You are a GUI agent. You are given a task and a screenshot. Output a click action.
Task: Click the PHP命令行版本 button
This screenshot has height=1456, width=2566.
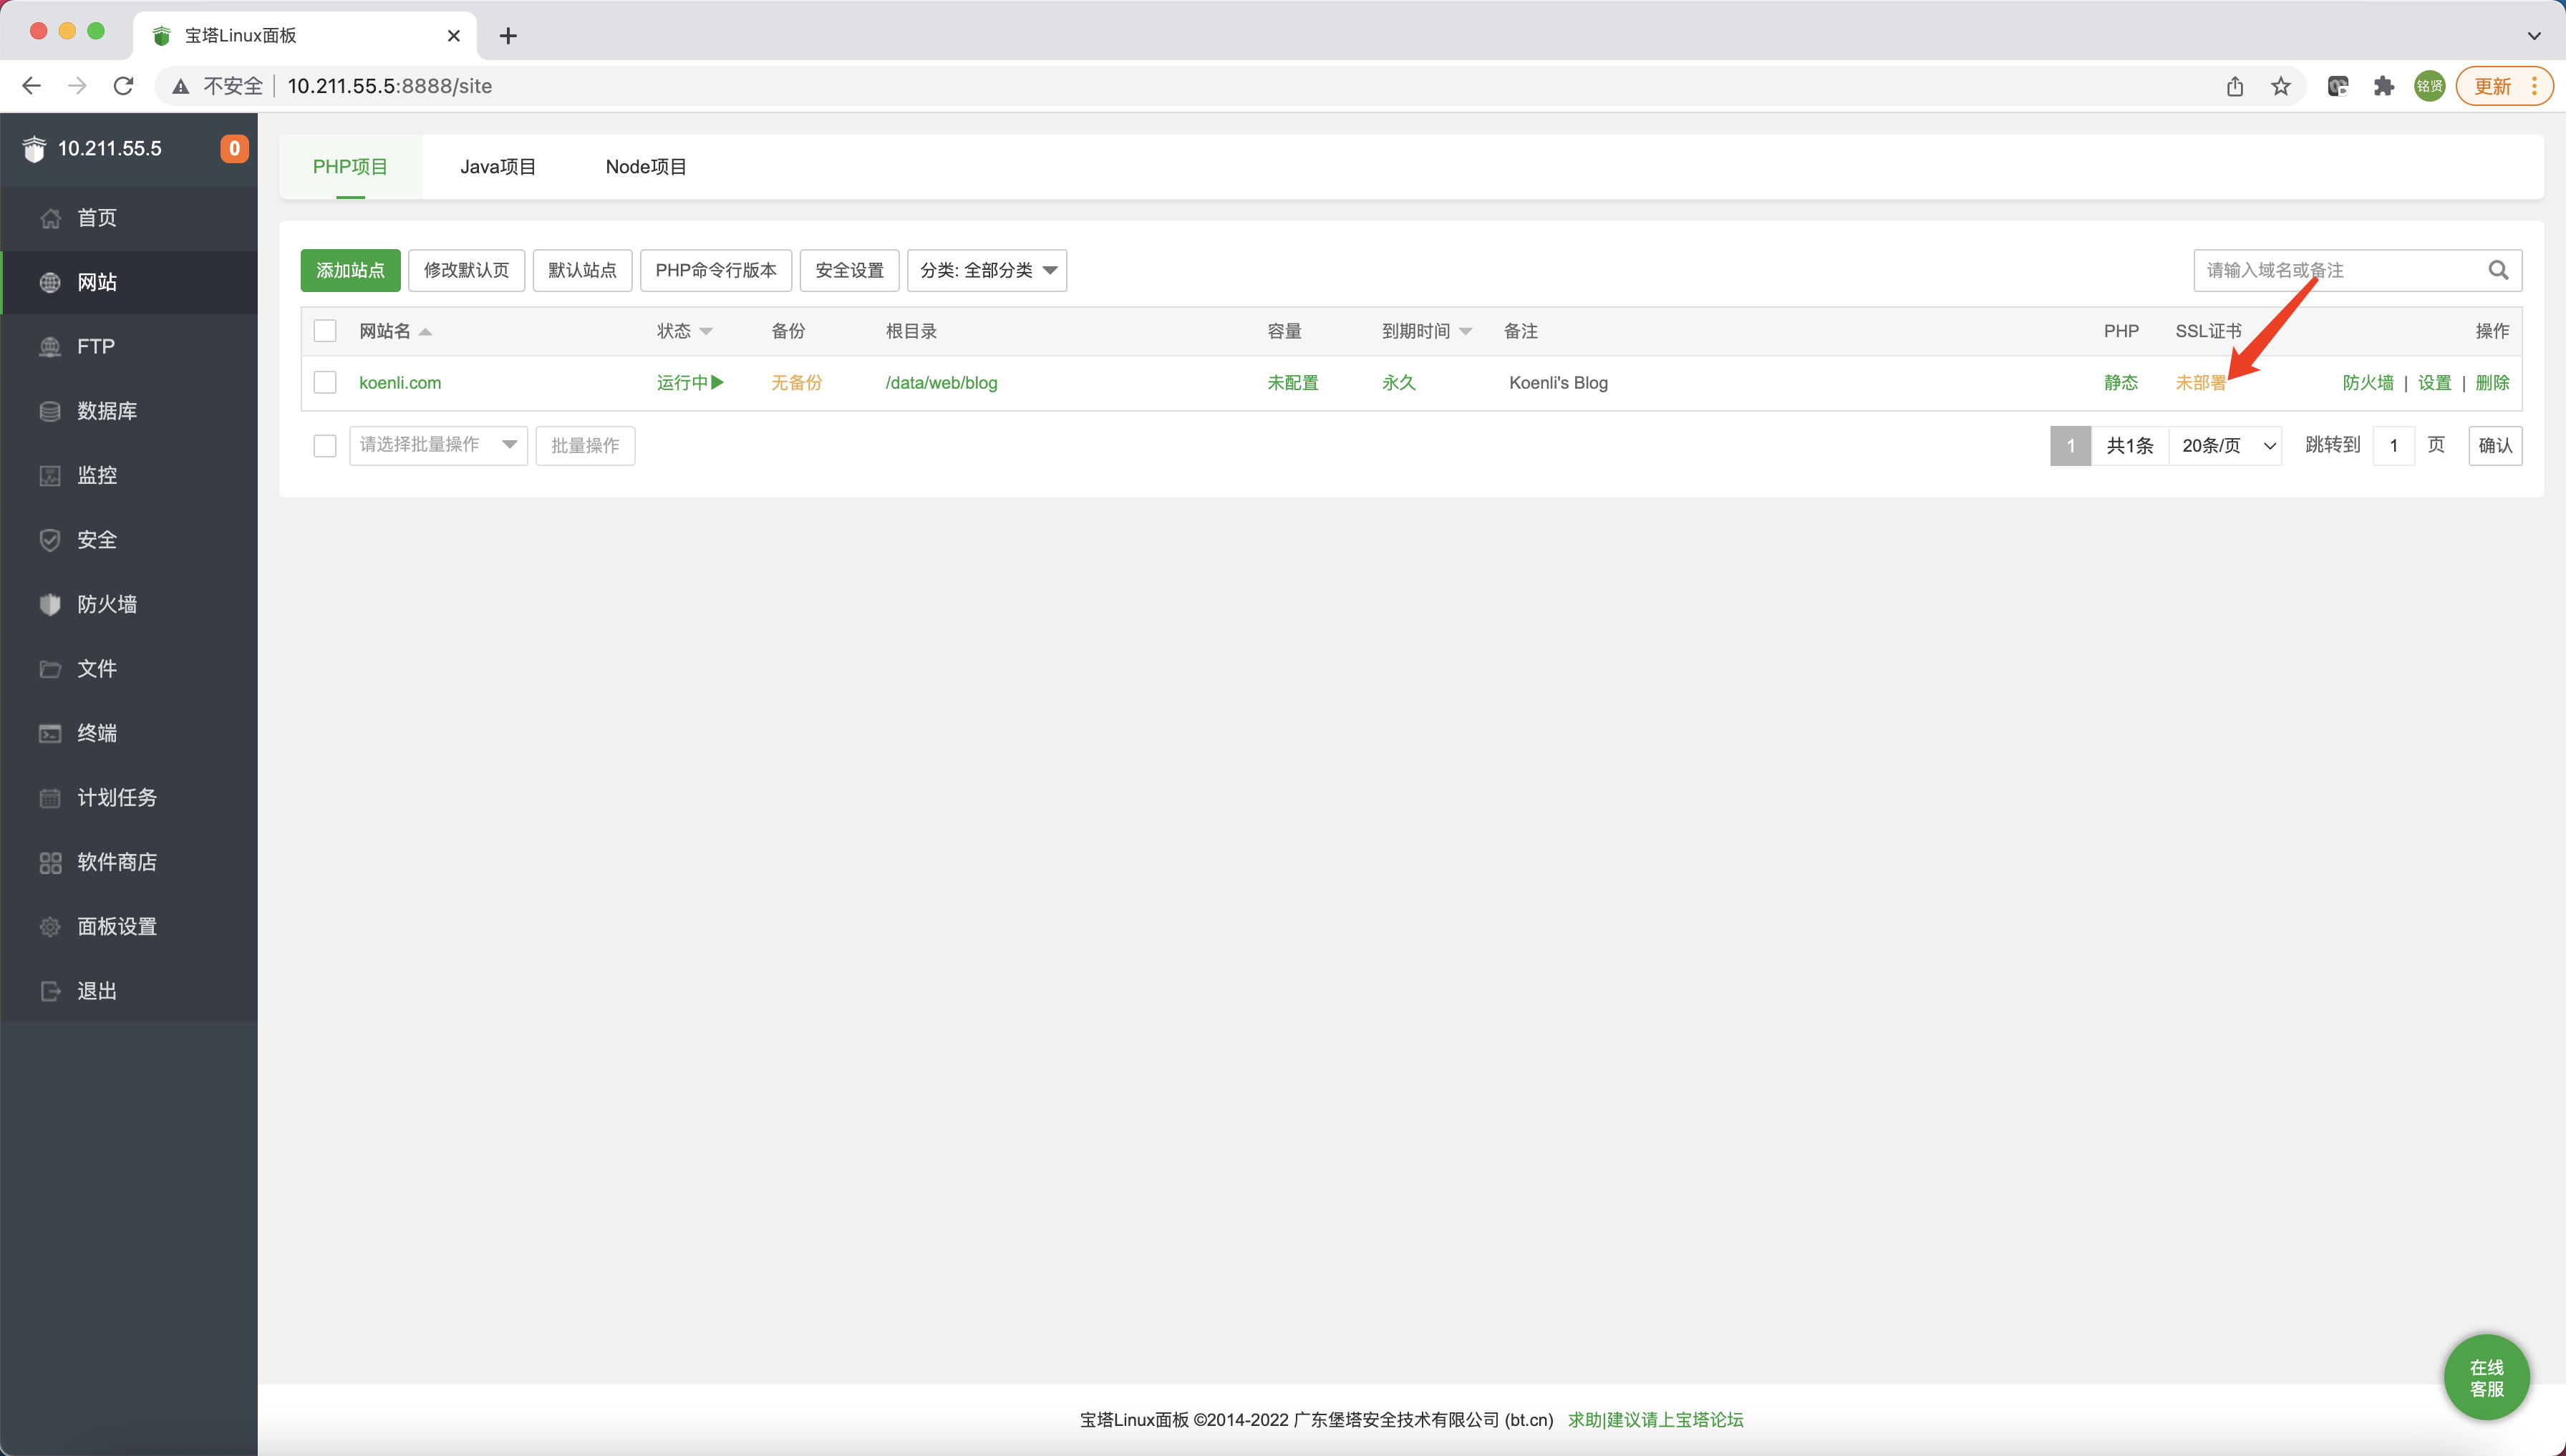(716, 270)
